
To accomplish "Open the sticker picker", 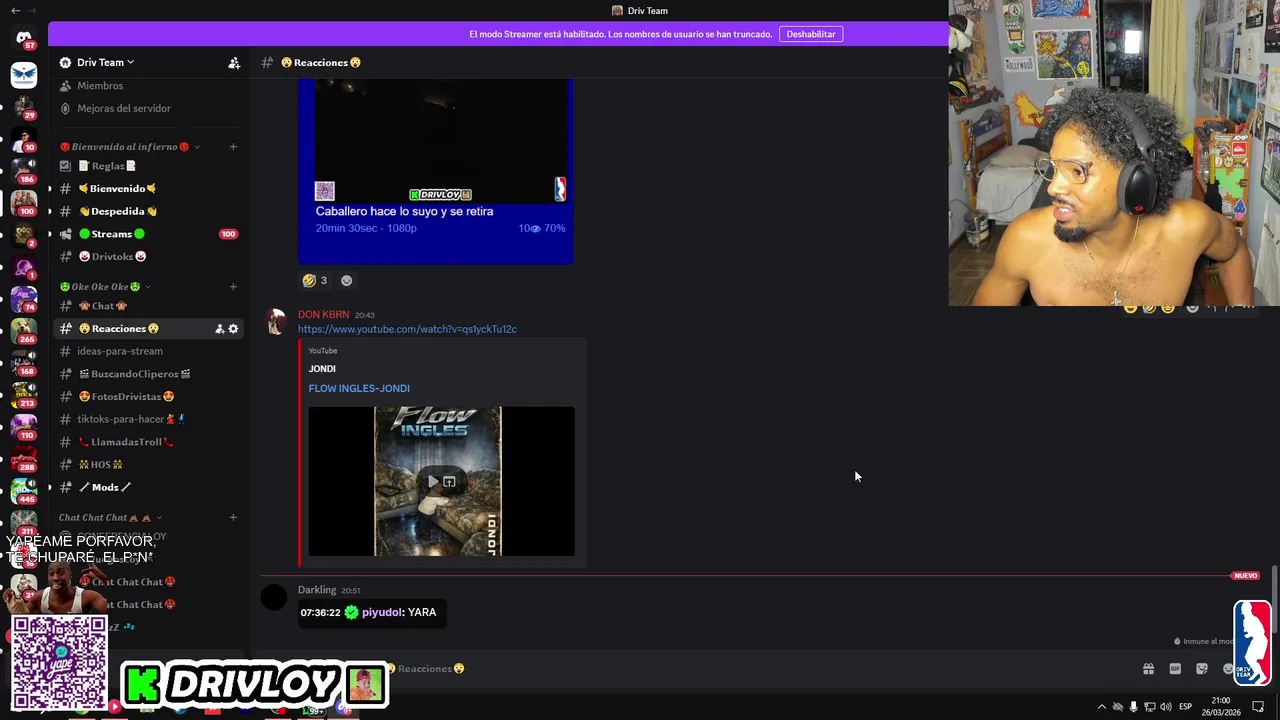I will pyautogui.click(x=1202, y=669).
